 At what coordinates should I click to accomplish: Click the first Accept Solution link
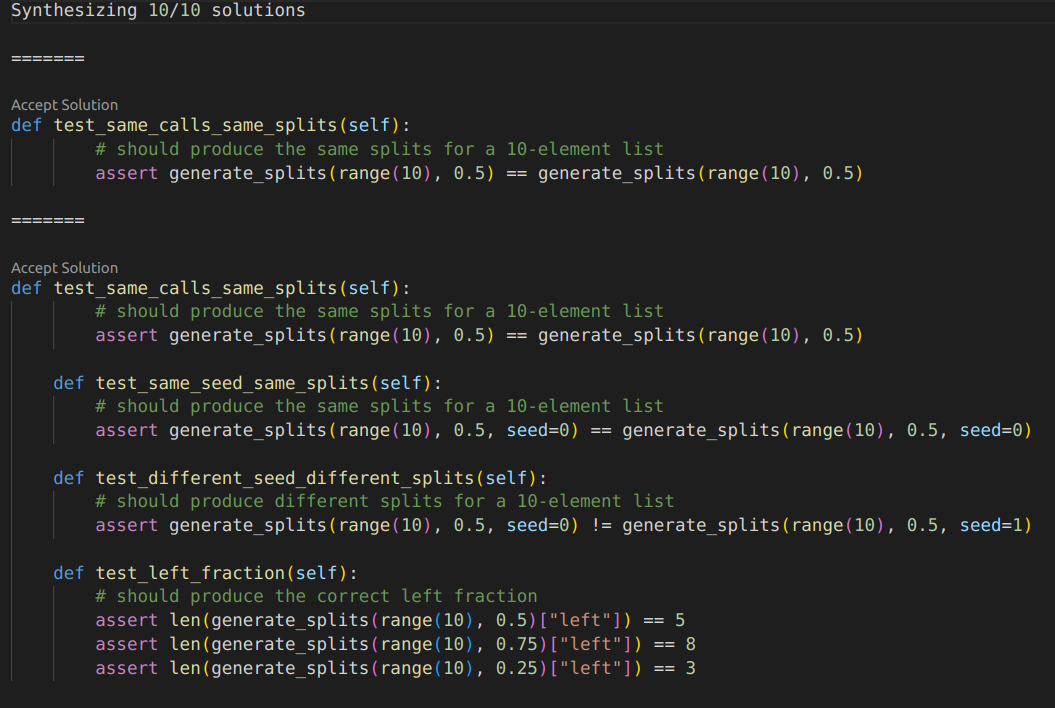65,105
